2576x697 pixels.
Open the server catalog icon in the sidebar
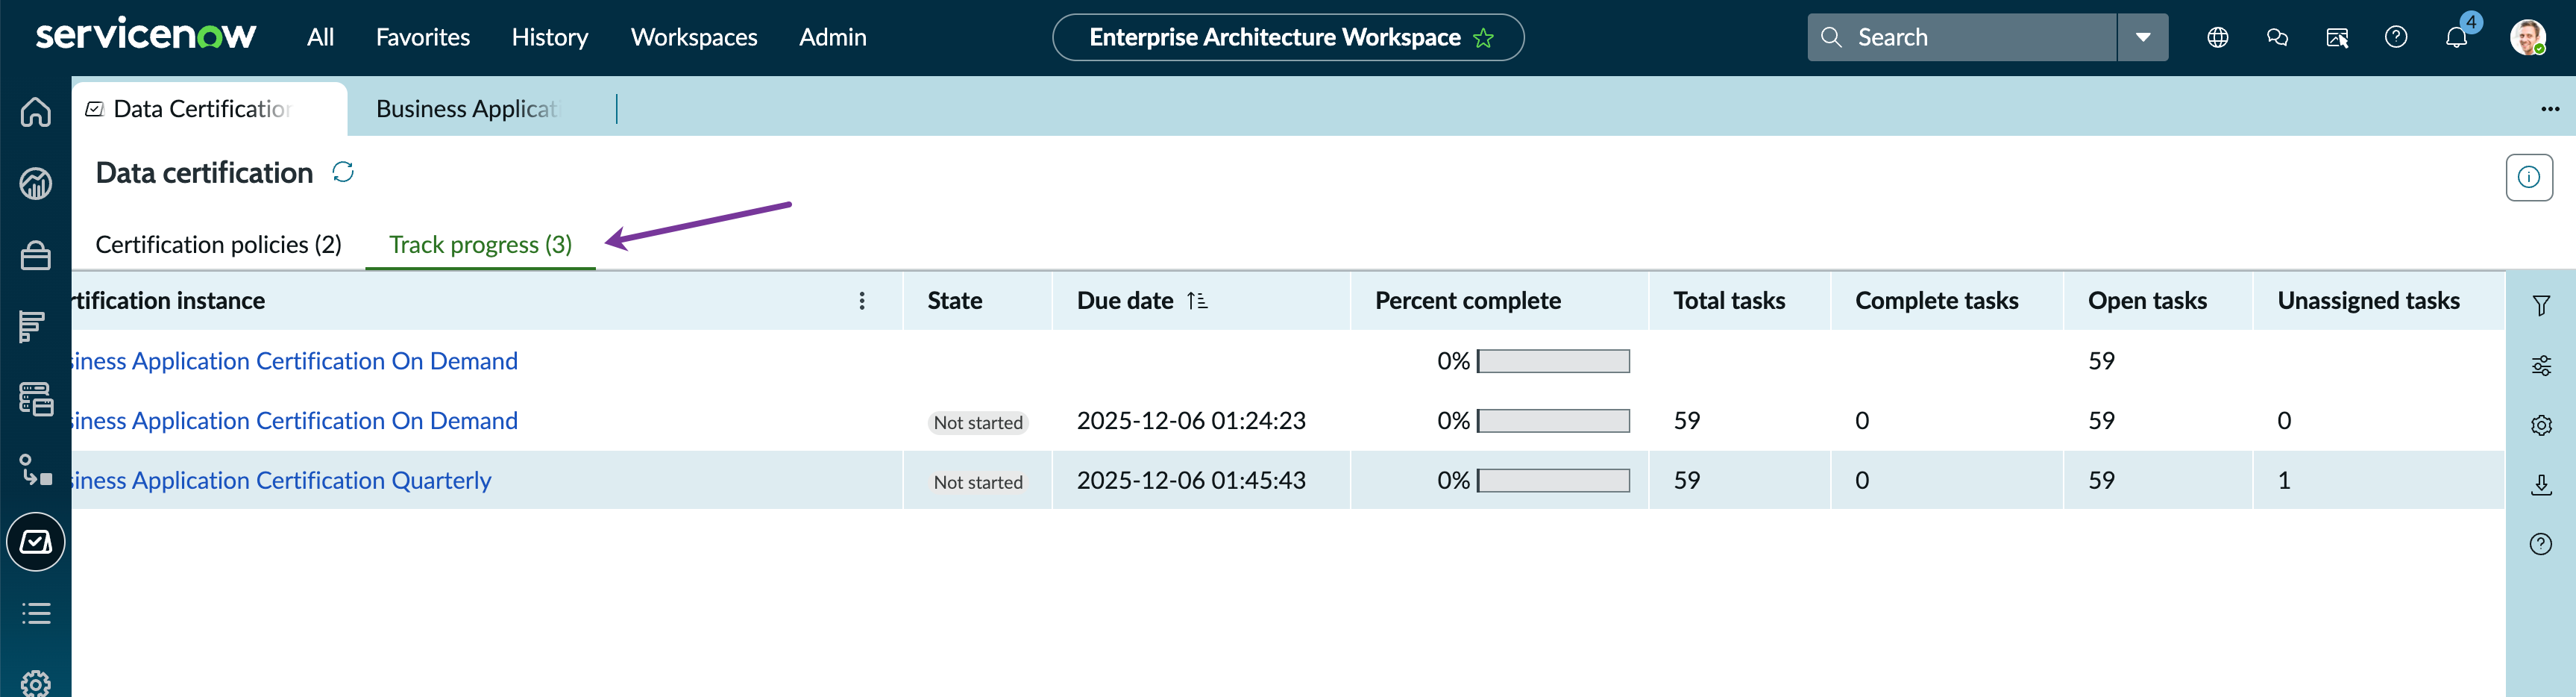coord(36,399)
